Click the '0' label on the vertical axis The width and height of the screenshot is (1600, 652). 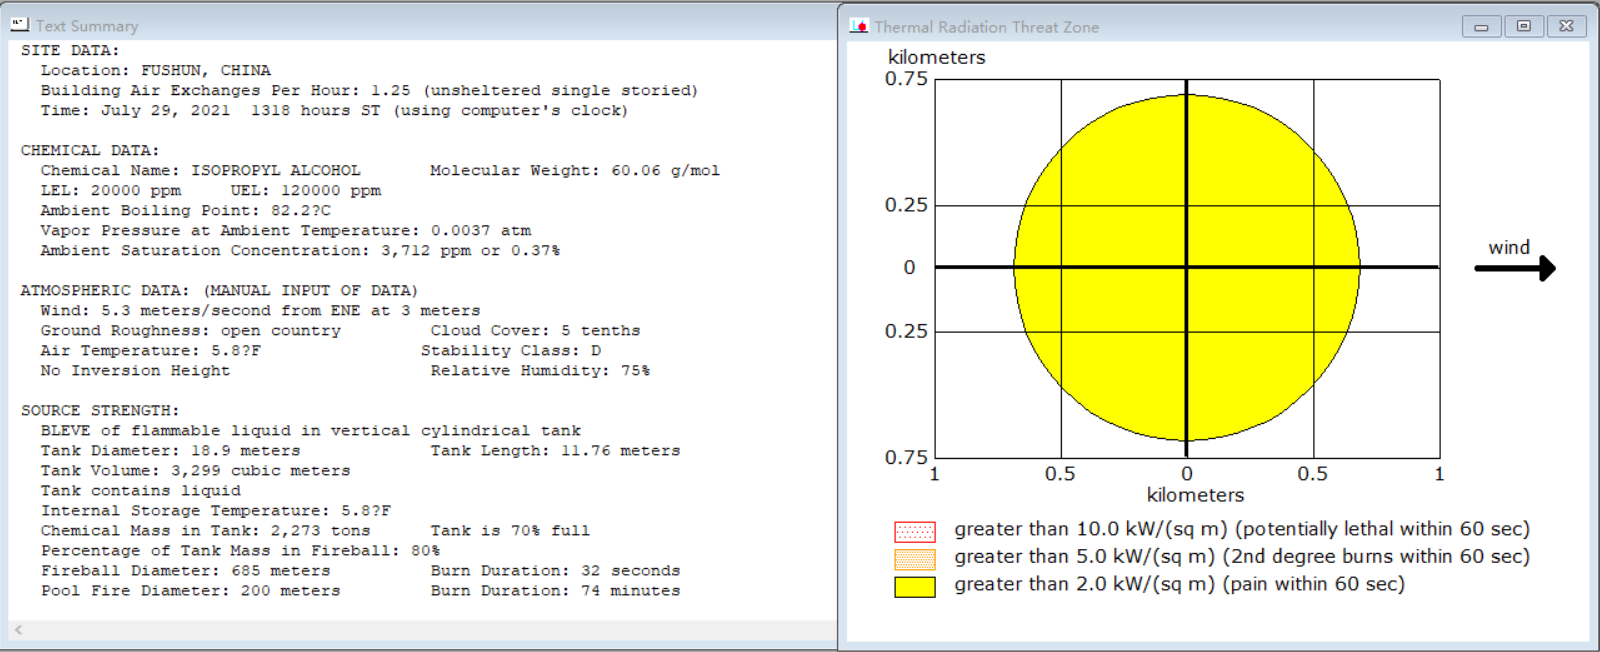(x=909, y=267)
